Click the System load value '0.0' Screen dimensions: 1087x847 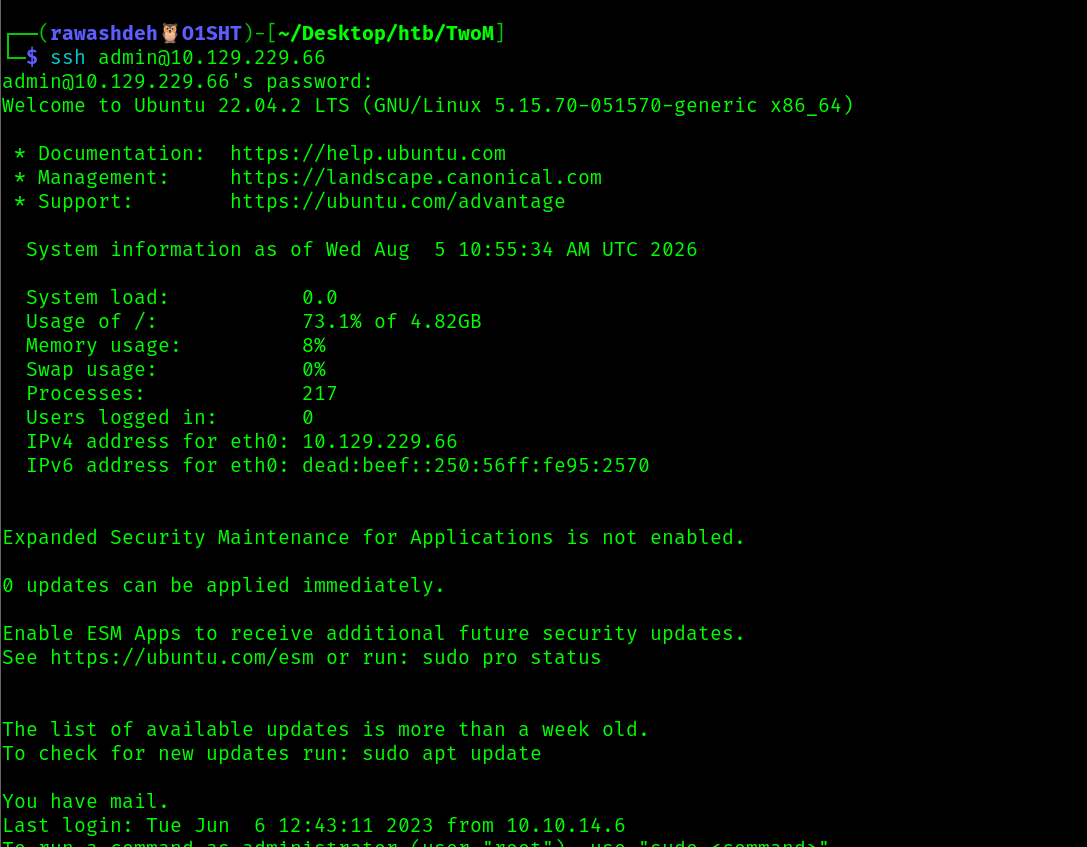pyautogui.click(x=320, y=298)
